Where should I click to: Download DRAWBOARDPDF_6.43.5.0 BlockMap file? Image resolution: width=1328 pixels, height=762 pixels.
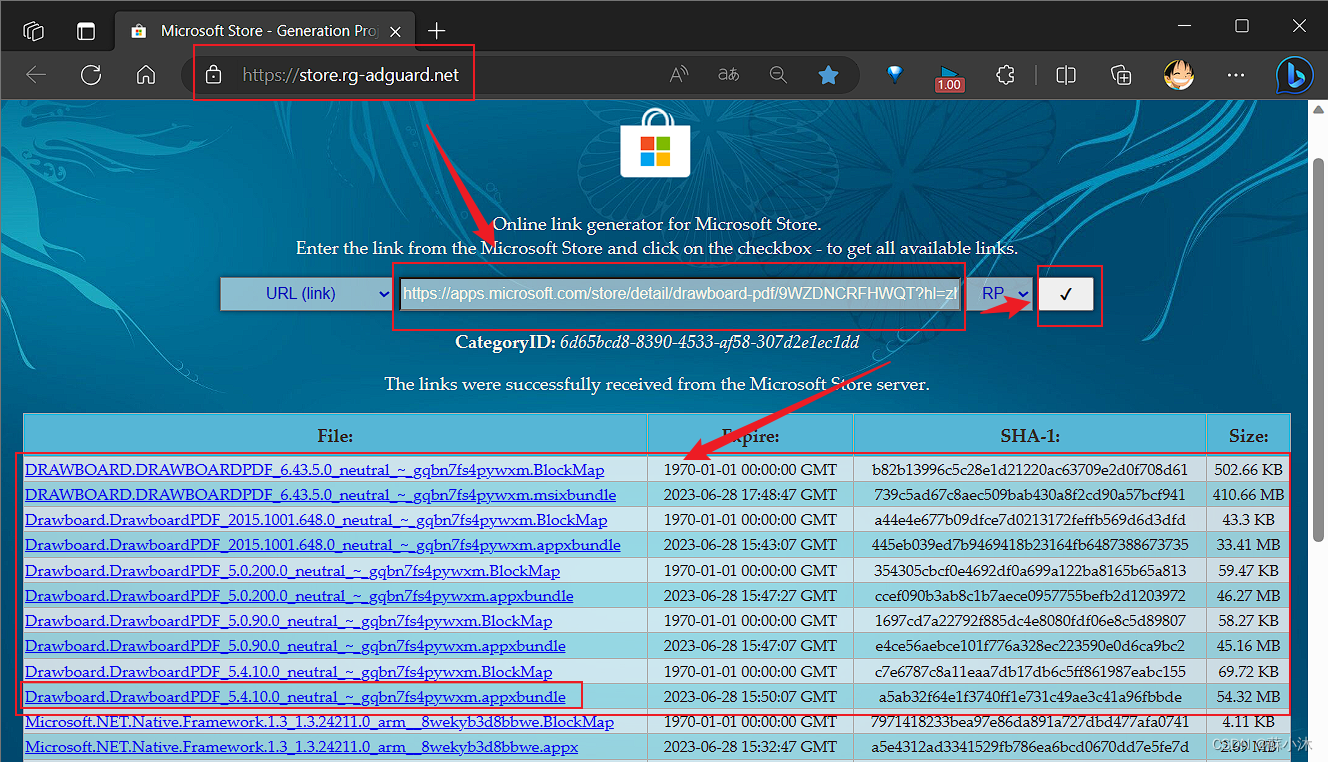point(314,469)
